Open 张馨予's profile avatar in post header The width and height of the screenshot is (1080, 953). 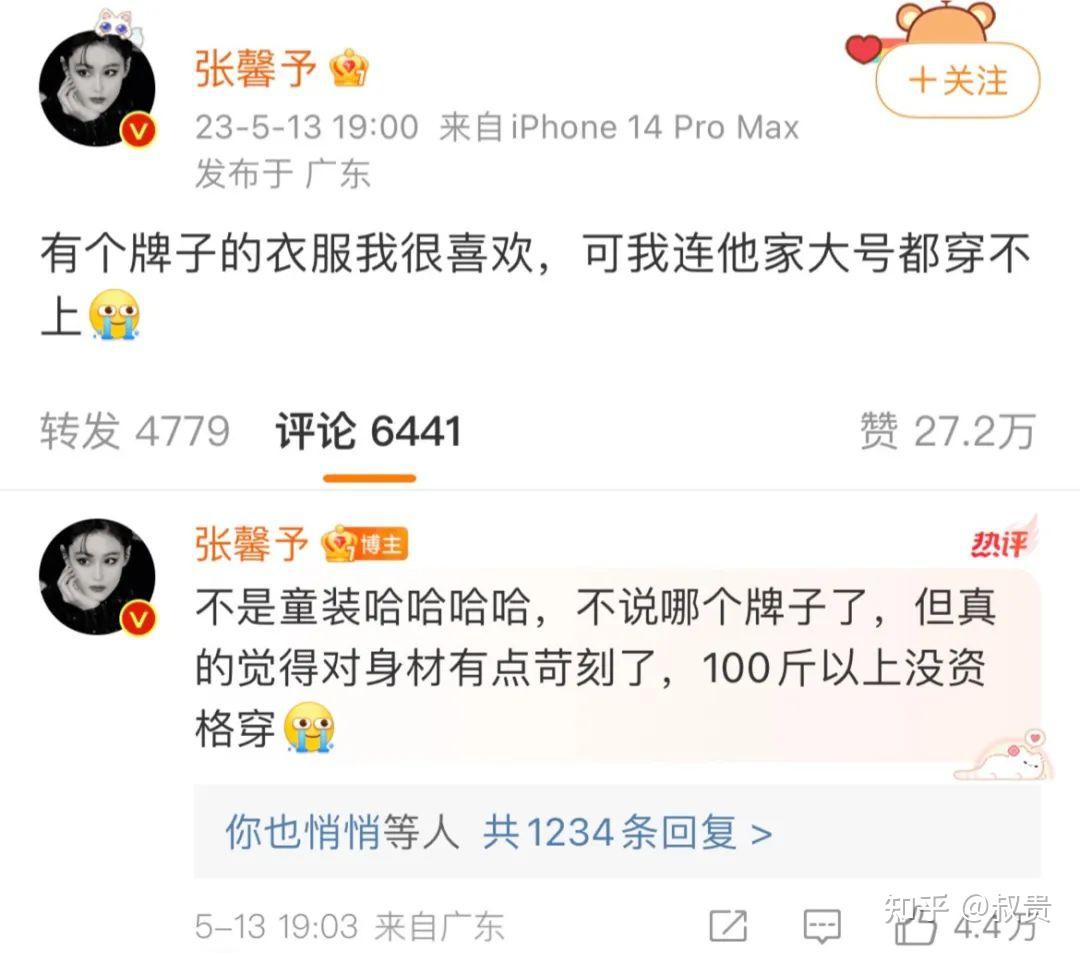tap(97, 88)
